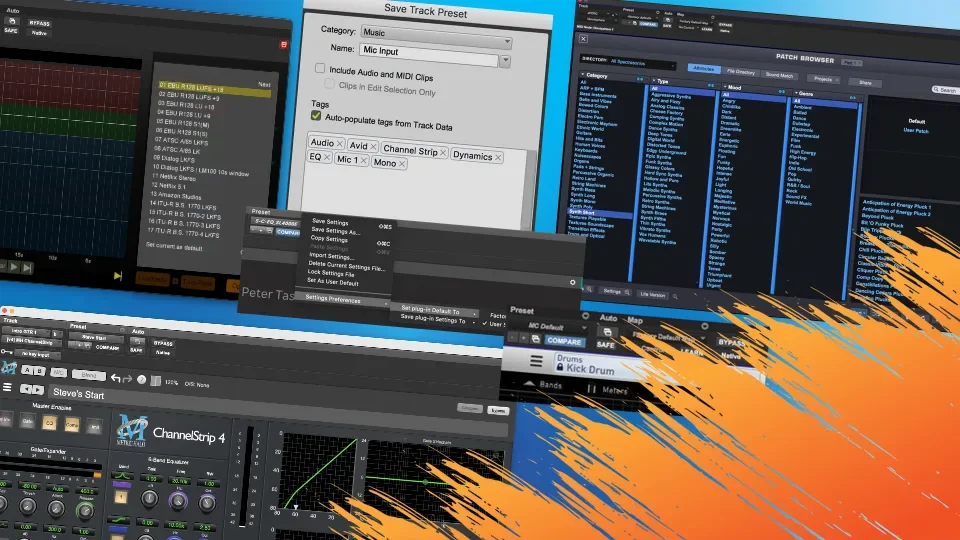The height and width of the screenshot is (540, 960).
Task: Click the Metric Halo logo in ChannelStrip toolbar
Action: (x=9, y=367)
